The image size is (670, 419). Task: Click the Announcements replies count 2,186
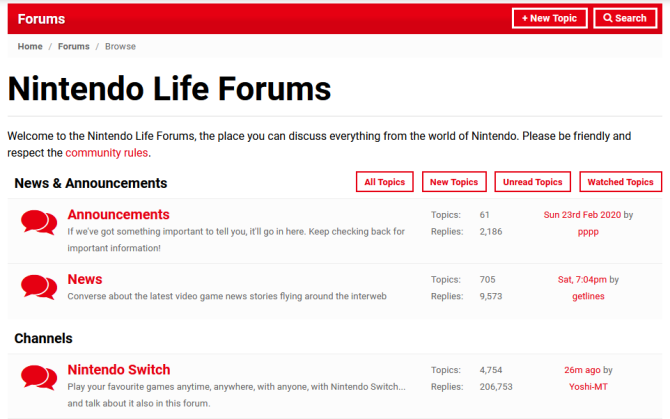point(491,231)
